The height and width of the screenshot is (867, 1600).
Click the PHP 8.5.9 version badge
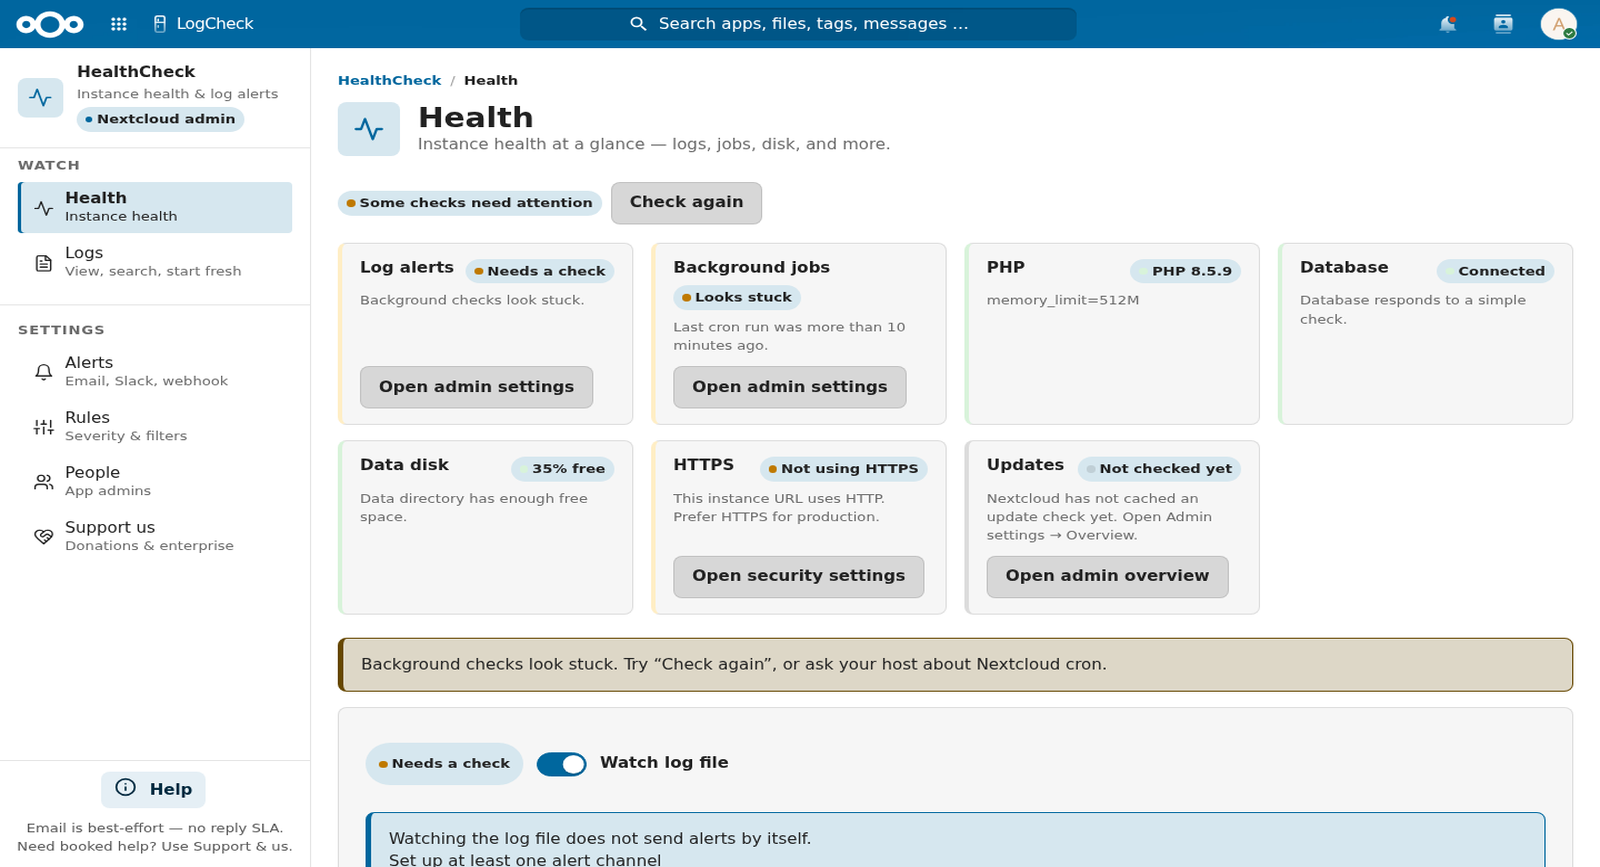tap(1185, 271)
